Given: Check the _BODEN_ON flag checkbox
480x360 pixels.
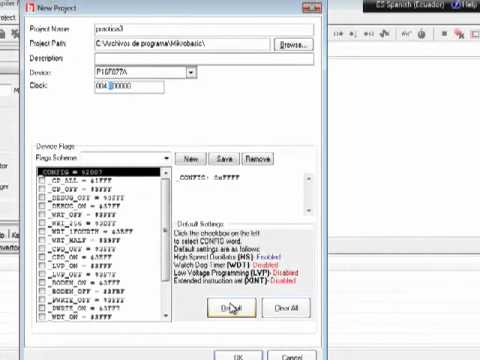Looking at the screenshot, I should click(42, 283).
